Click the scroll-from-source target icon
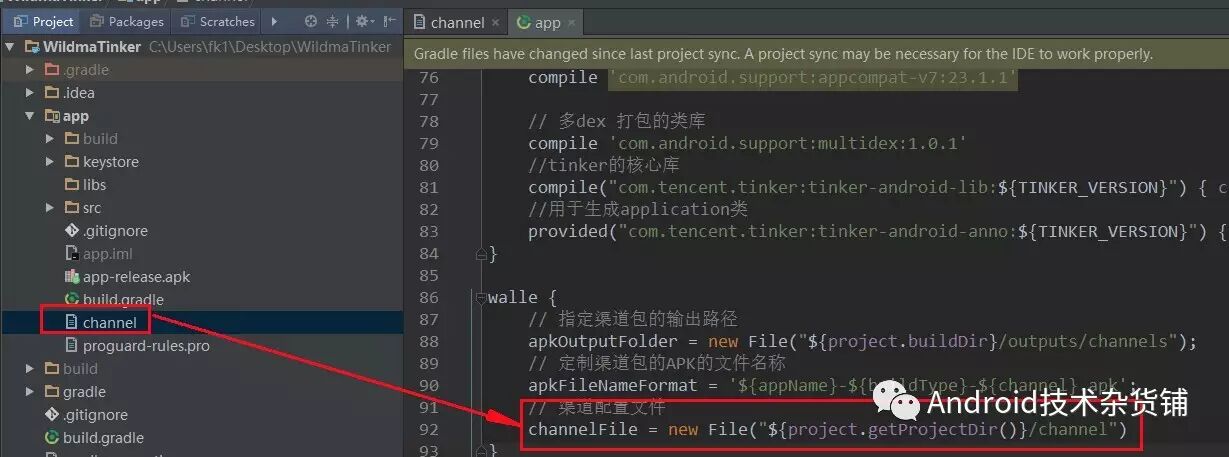 (311, 21)
